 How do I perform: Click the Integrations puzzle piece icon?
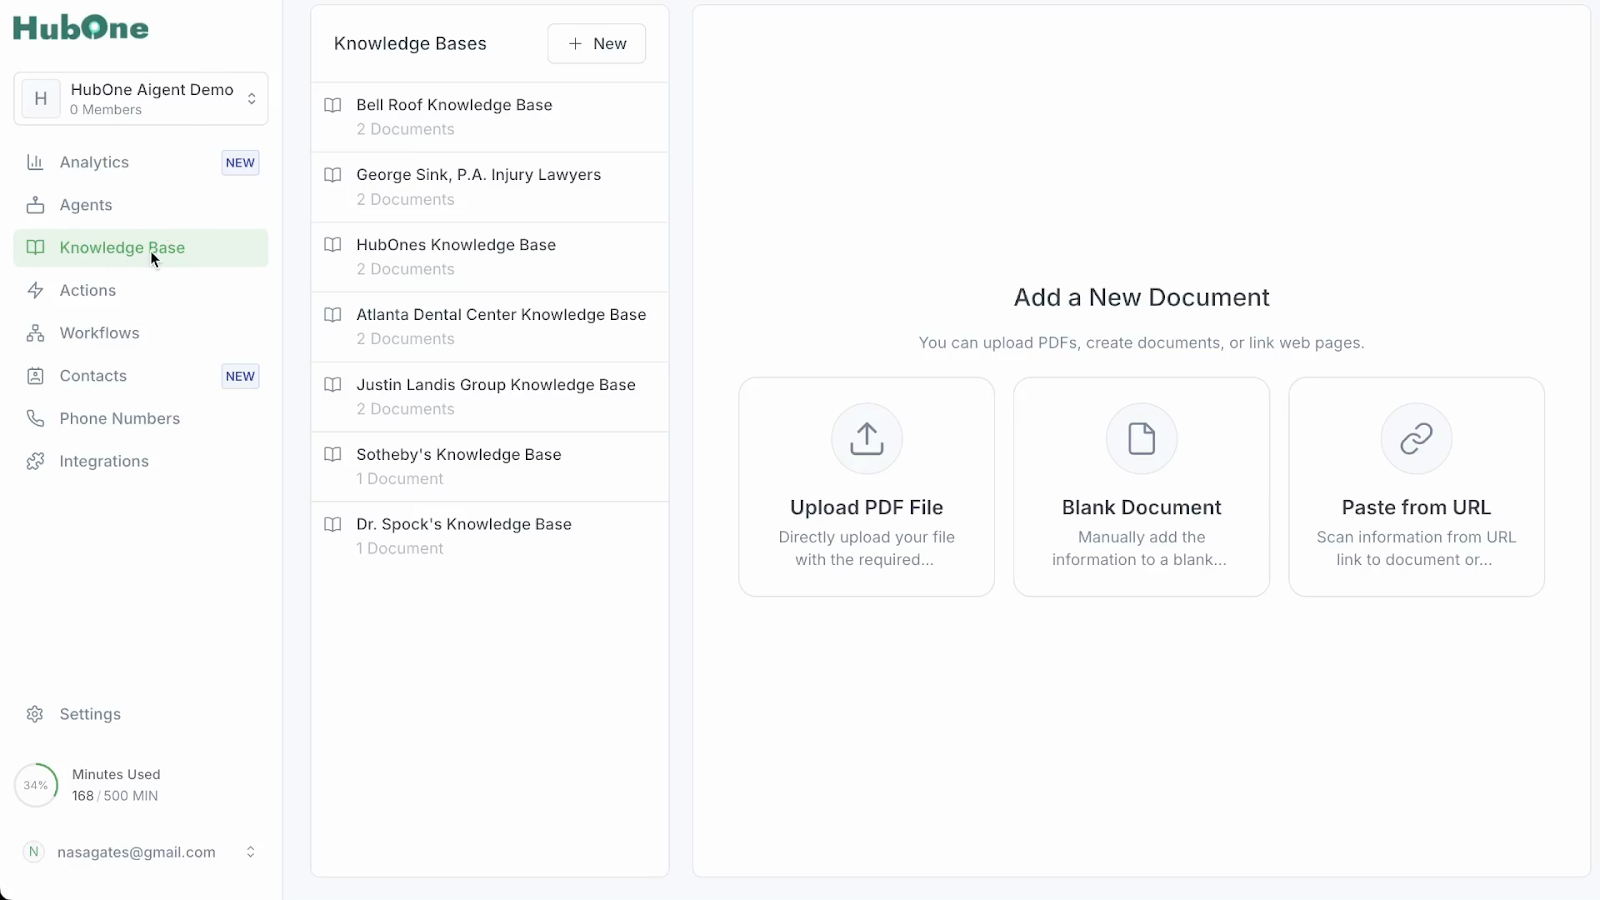coord(35,461)
